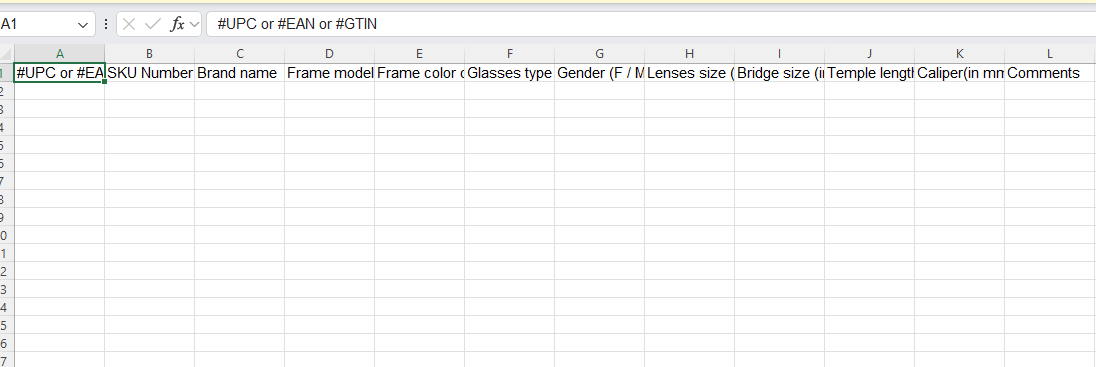
Task: Click the Insert Function fx icon
Action: 178,24
